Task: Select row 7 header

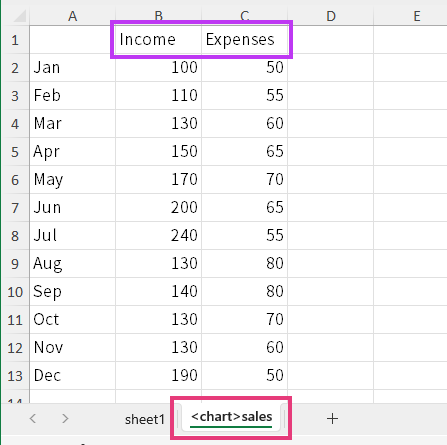Action: (x=15, y=208)
